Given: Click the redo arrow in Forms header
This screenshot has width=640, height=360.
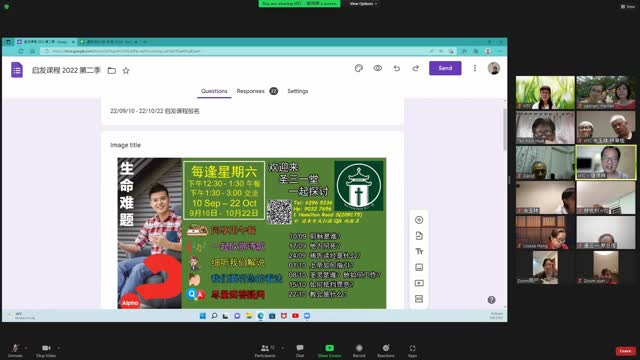Looking at the screenshot, I should [x=416, y=68].
